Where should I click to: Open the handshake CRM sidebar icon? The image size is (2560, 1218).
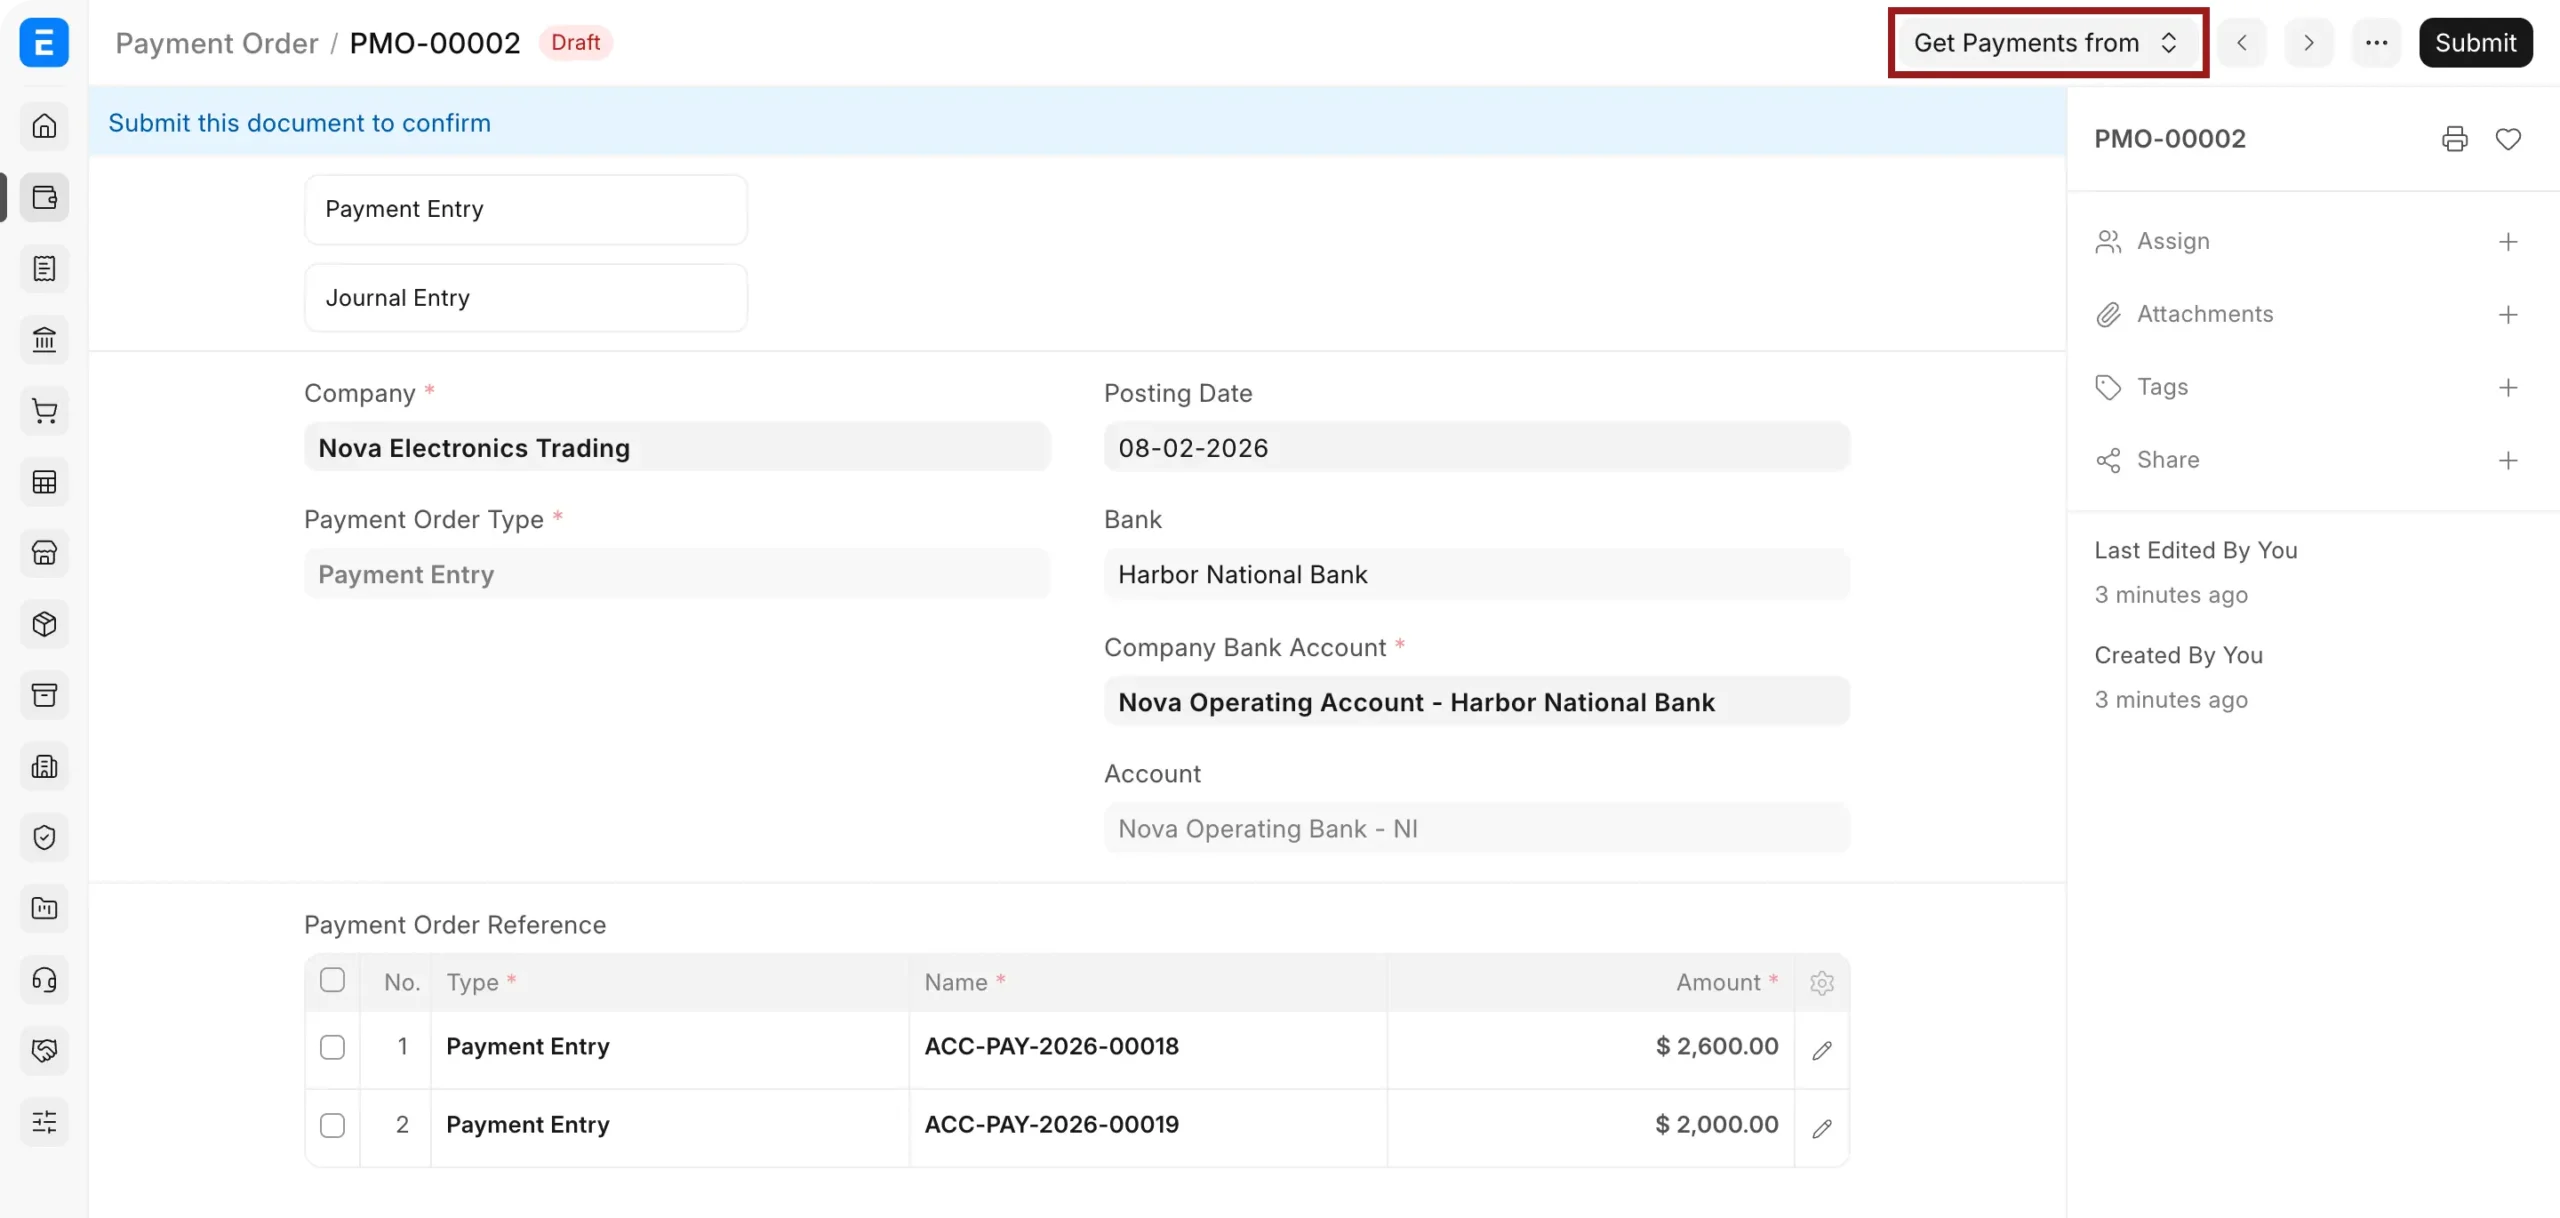(44, 1050)
